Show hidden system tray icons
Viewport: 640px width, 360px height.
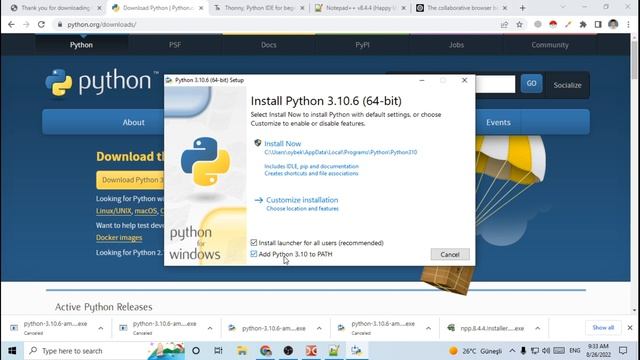pyautogui.click(x=512, y=351)
